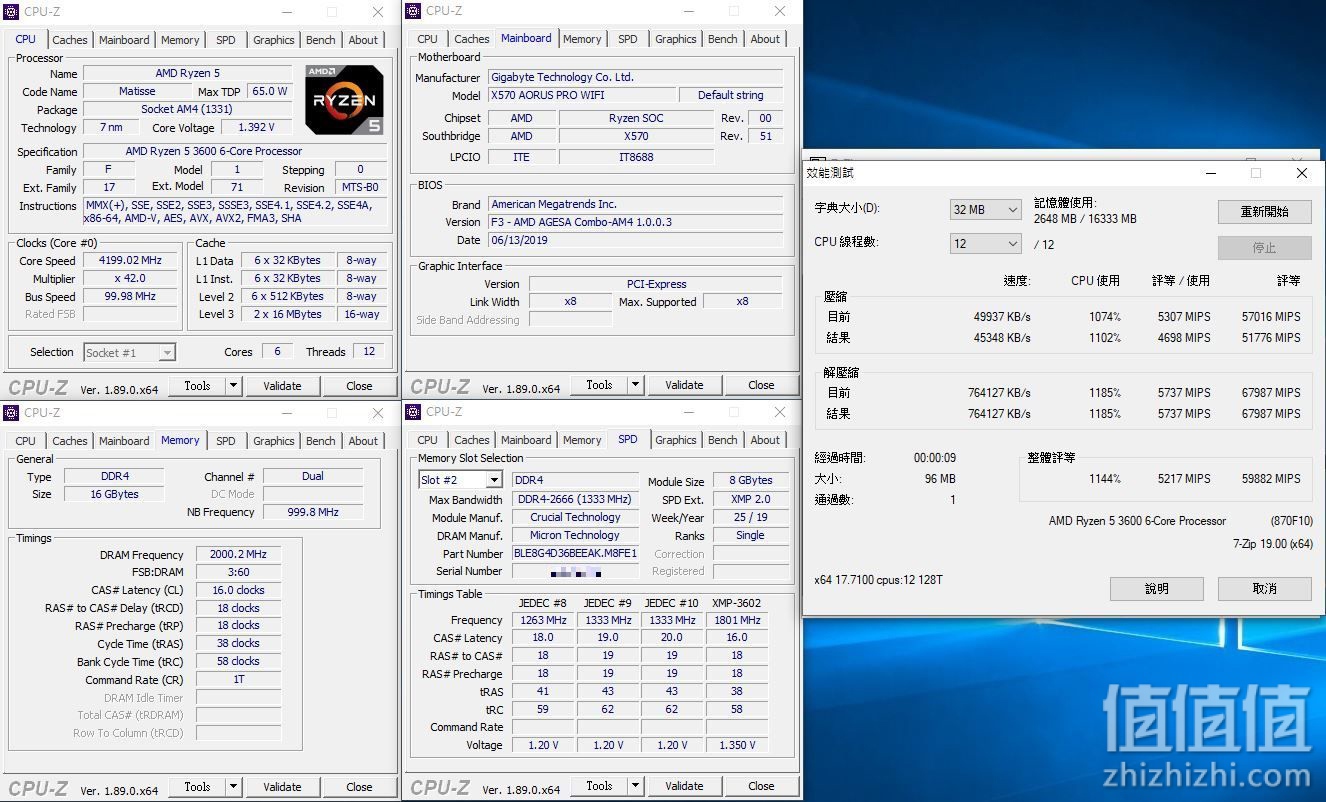Click Close button in the Memory window
The image size is (1326, 802).
coord(359,786)
